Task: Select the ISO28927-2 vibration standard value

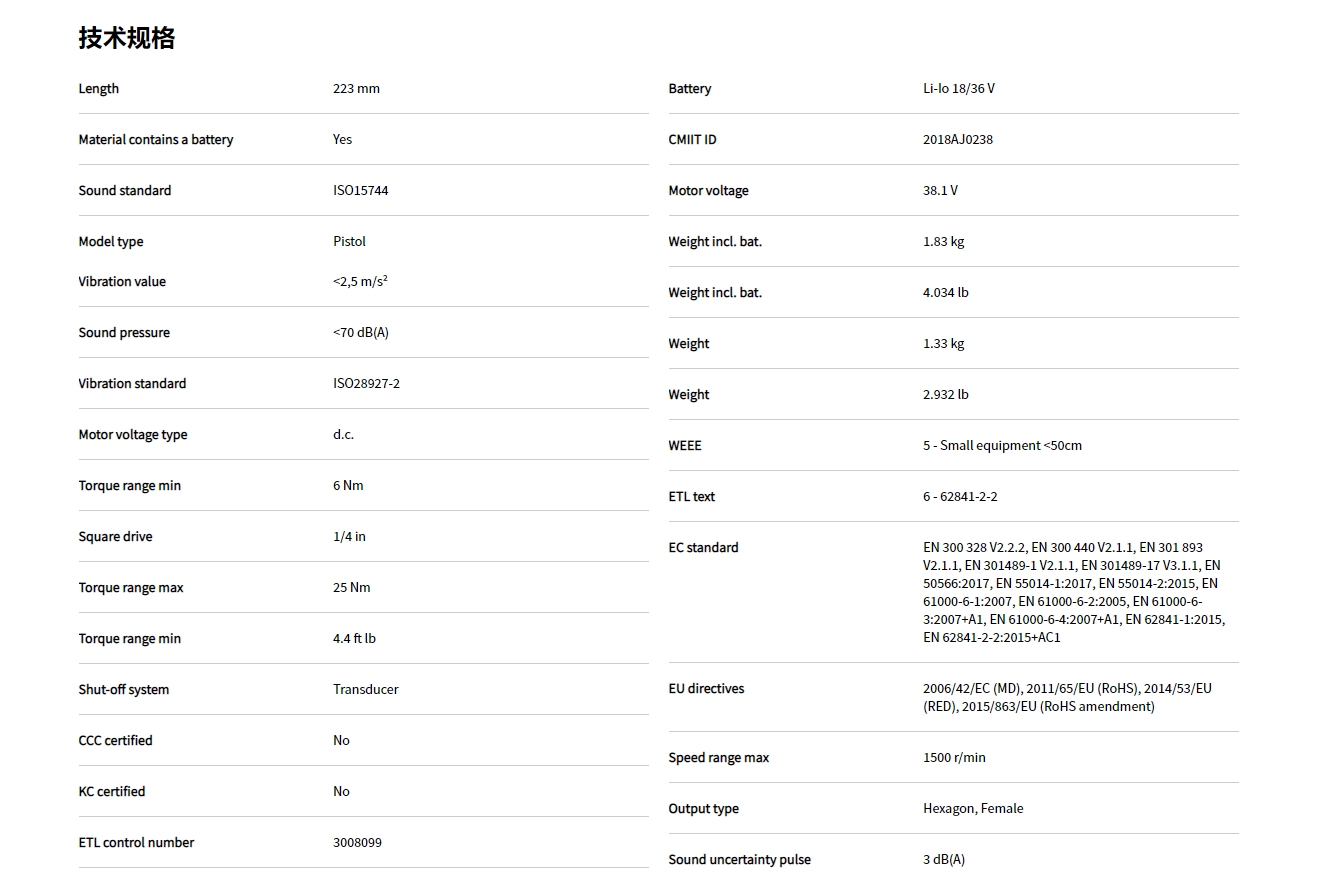Action: click(x=366, y=384)
